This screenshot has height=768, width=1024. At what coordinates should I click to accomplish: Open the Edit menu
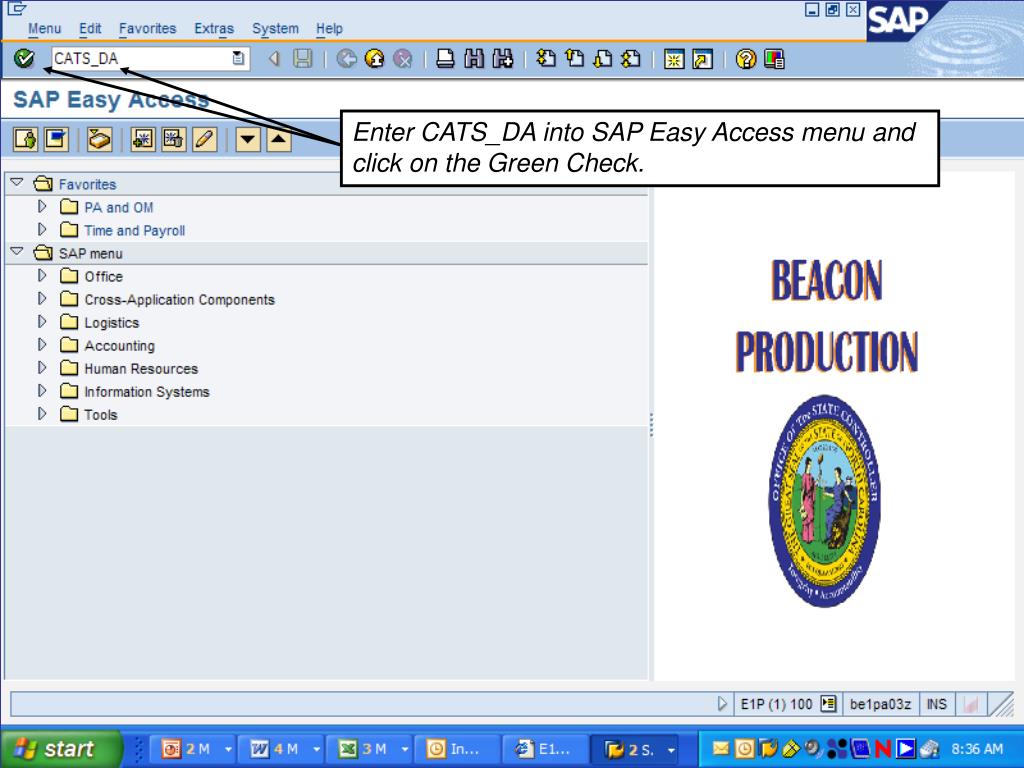(90, 29)
